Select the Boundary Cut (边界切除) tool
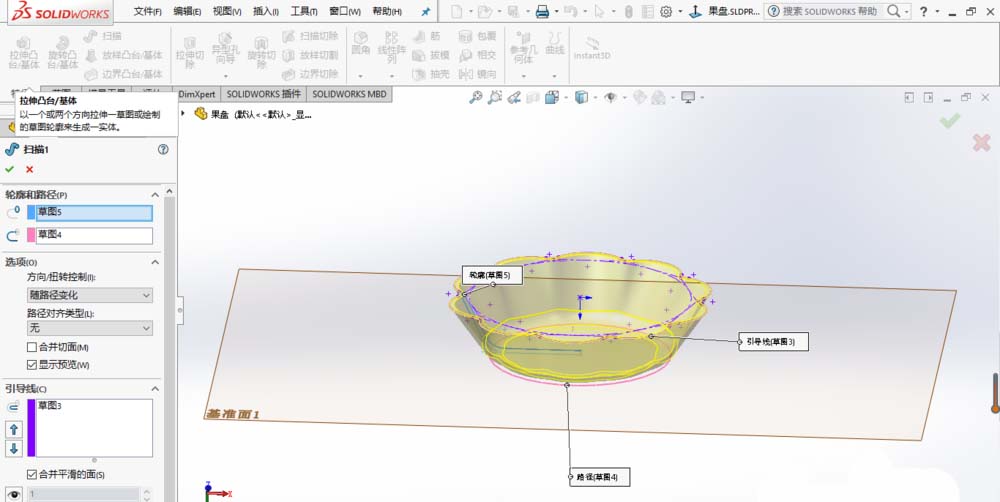 [310, 74]
